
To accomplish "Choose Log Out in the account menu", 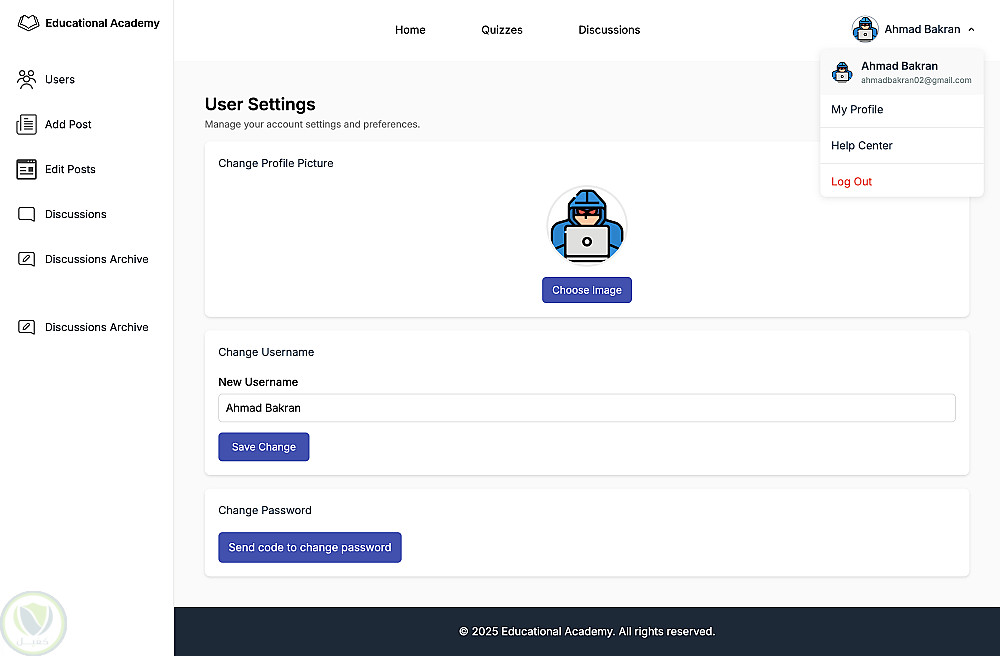I will 851,182.
